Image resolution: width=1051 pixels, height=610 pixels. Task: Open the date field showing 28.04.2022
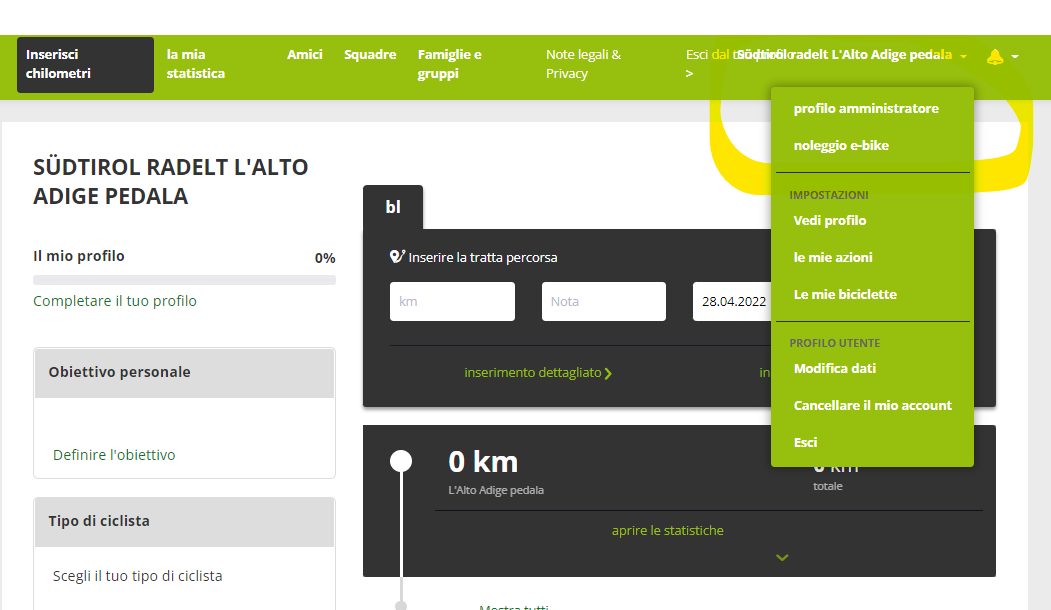coord(732,302)
